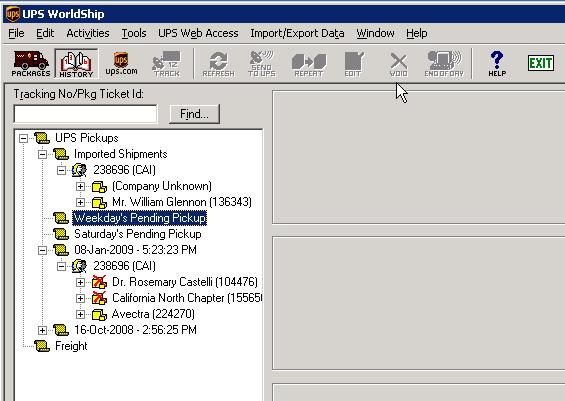Click the End of Day icon
Screen dimensions: 565x401
pos(444,64)
